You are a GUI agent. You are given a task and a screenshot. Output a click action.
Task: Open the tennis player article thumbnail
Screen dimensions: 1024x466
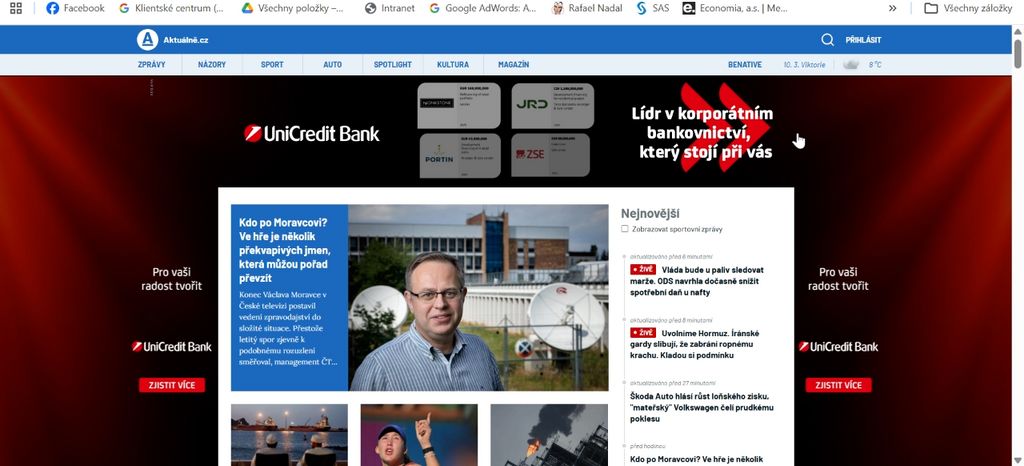[x=419, y=435]
